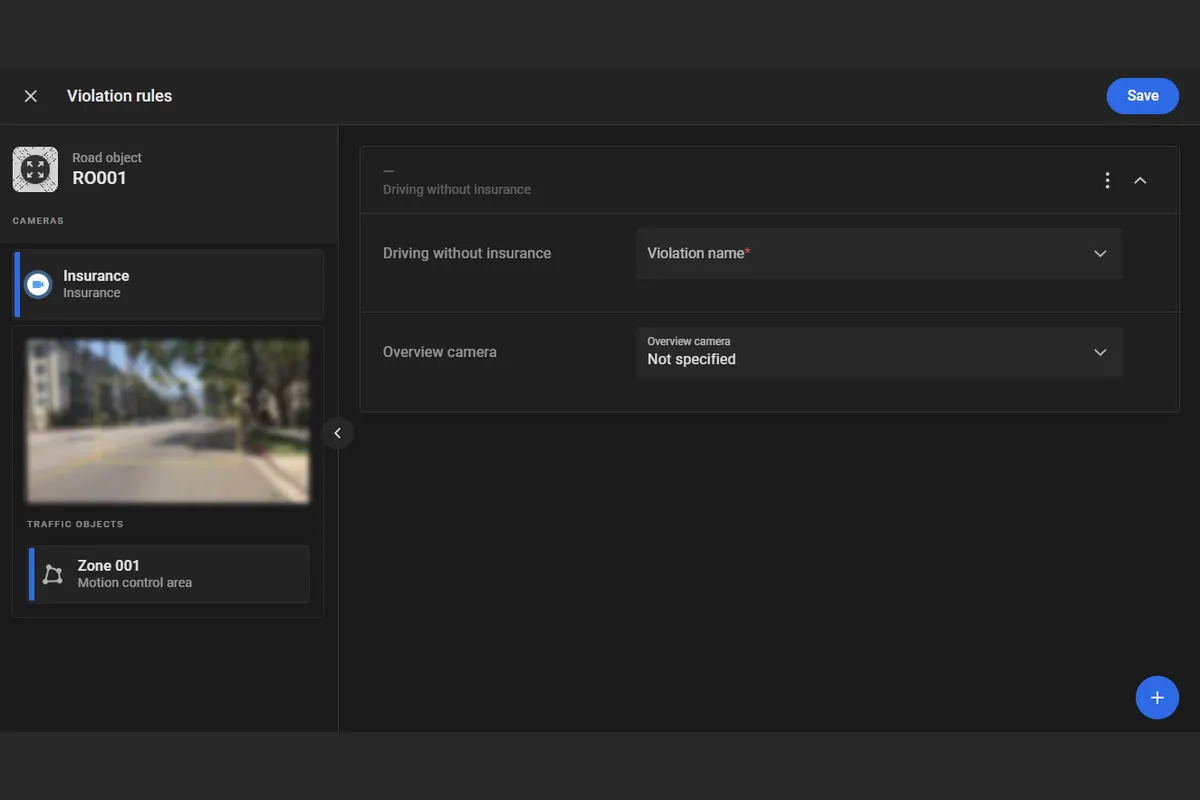Save the violation rules
The image size is (1200, 800).
coord(1142,96)
